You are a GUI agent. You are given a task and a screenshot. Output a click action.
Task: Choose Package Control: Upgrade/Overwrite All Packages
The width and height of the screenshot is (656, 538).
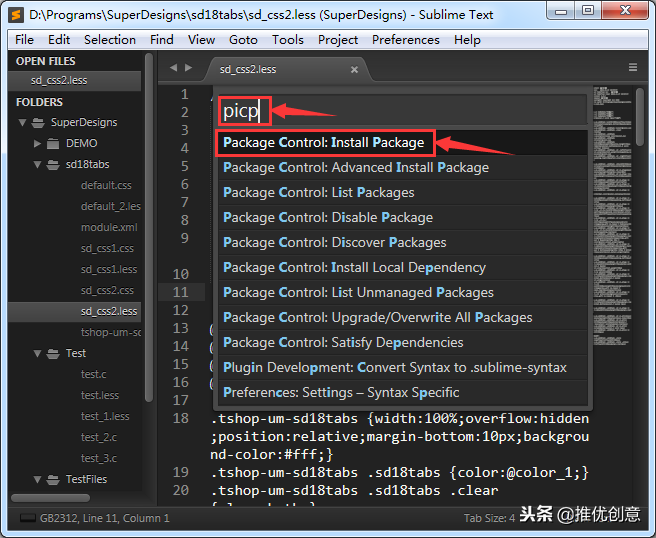(402, 318)
